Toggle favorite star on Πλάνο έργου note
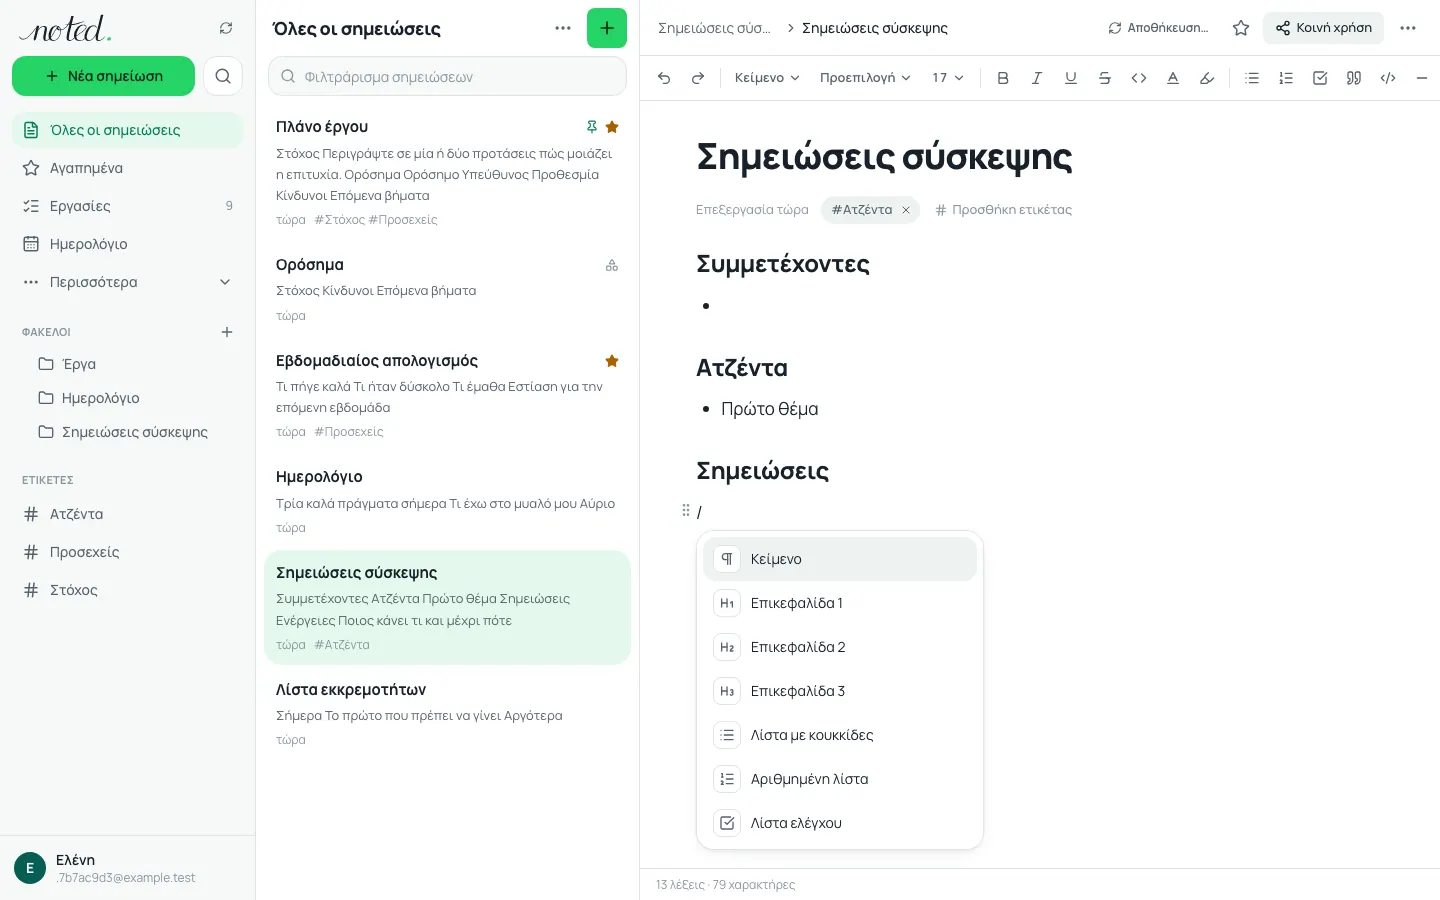1440x900 pixels. (612, 127)
